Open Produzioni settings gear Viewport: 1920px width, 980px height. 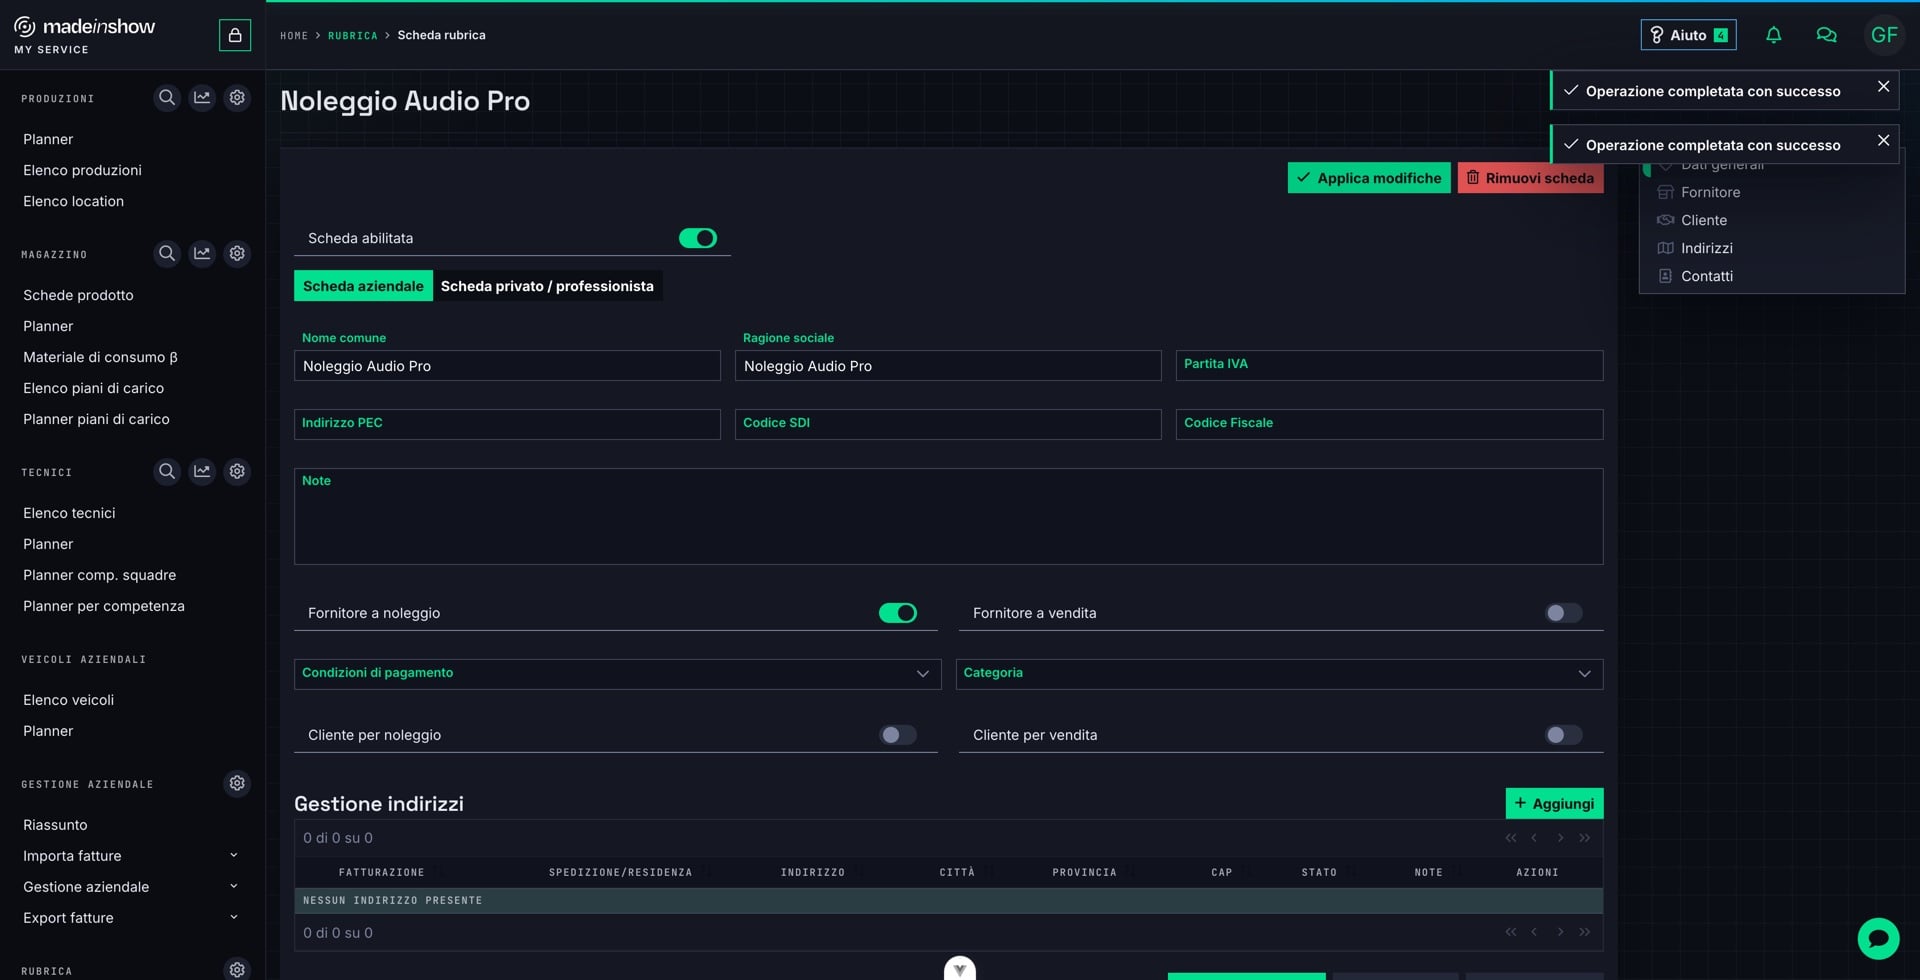(x=237, y=98)
